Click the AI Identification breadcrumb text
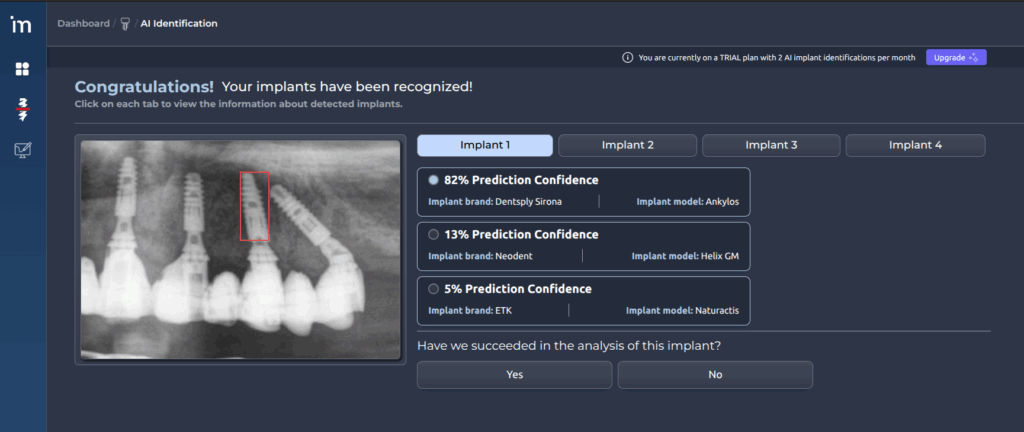Screen dimensions: 1024x432 (179, 23)
